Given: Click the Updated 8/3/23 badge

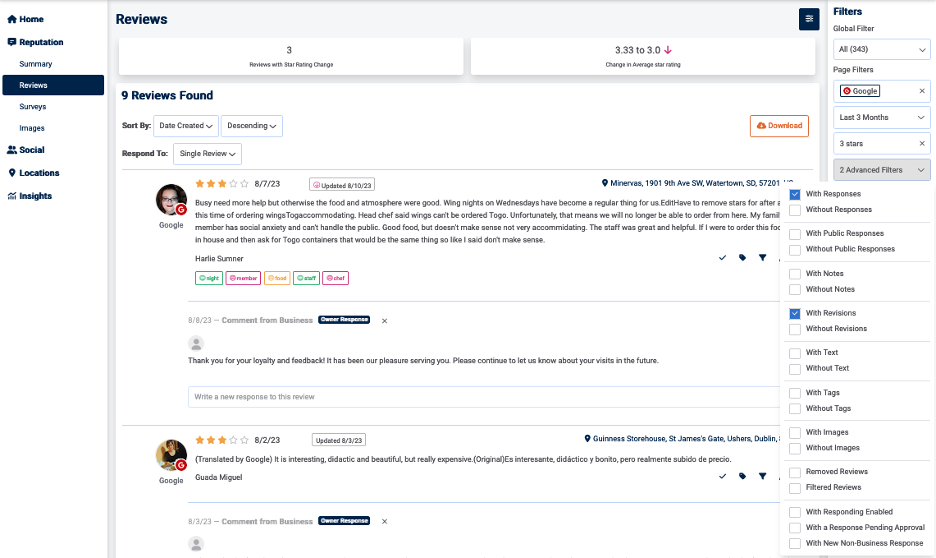Looking at the screenshot, I should pos(338,440).
